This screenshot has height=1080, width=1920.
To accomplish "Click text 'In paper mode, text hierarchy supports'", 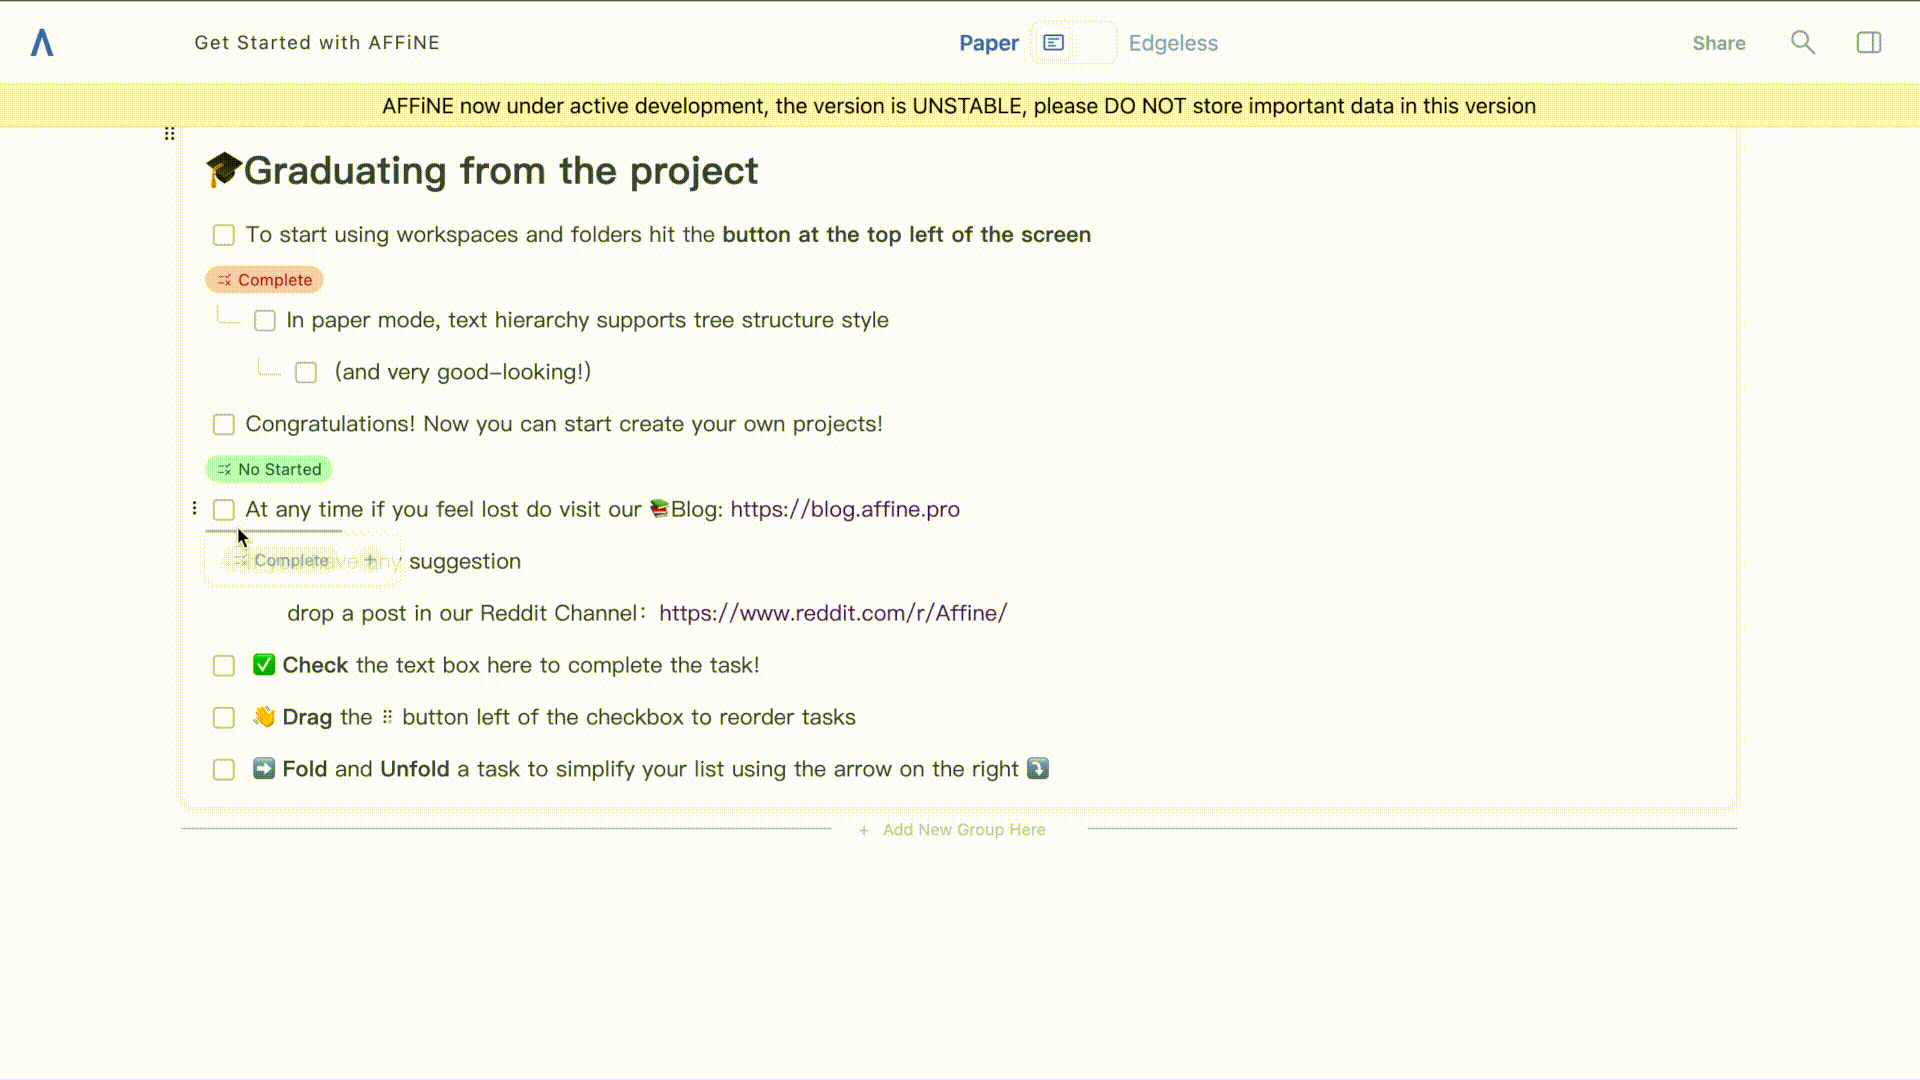I will coord(587,320).
